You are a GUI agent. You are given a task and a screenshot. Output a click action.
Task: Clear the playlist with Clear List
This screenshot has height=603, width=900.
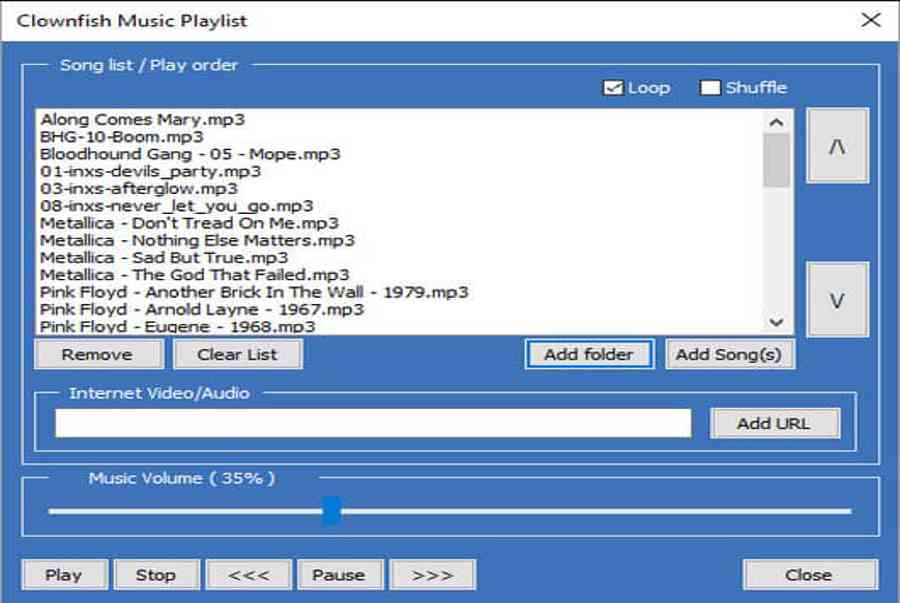point(237,354)
